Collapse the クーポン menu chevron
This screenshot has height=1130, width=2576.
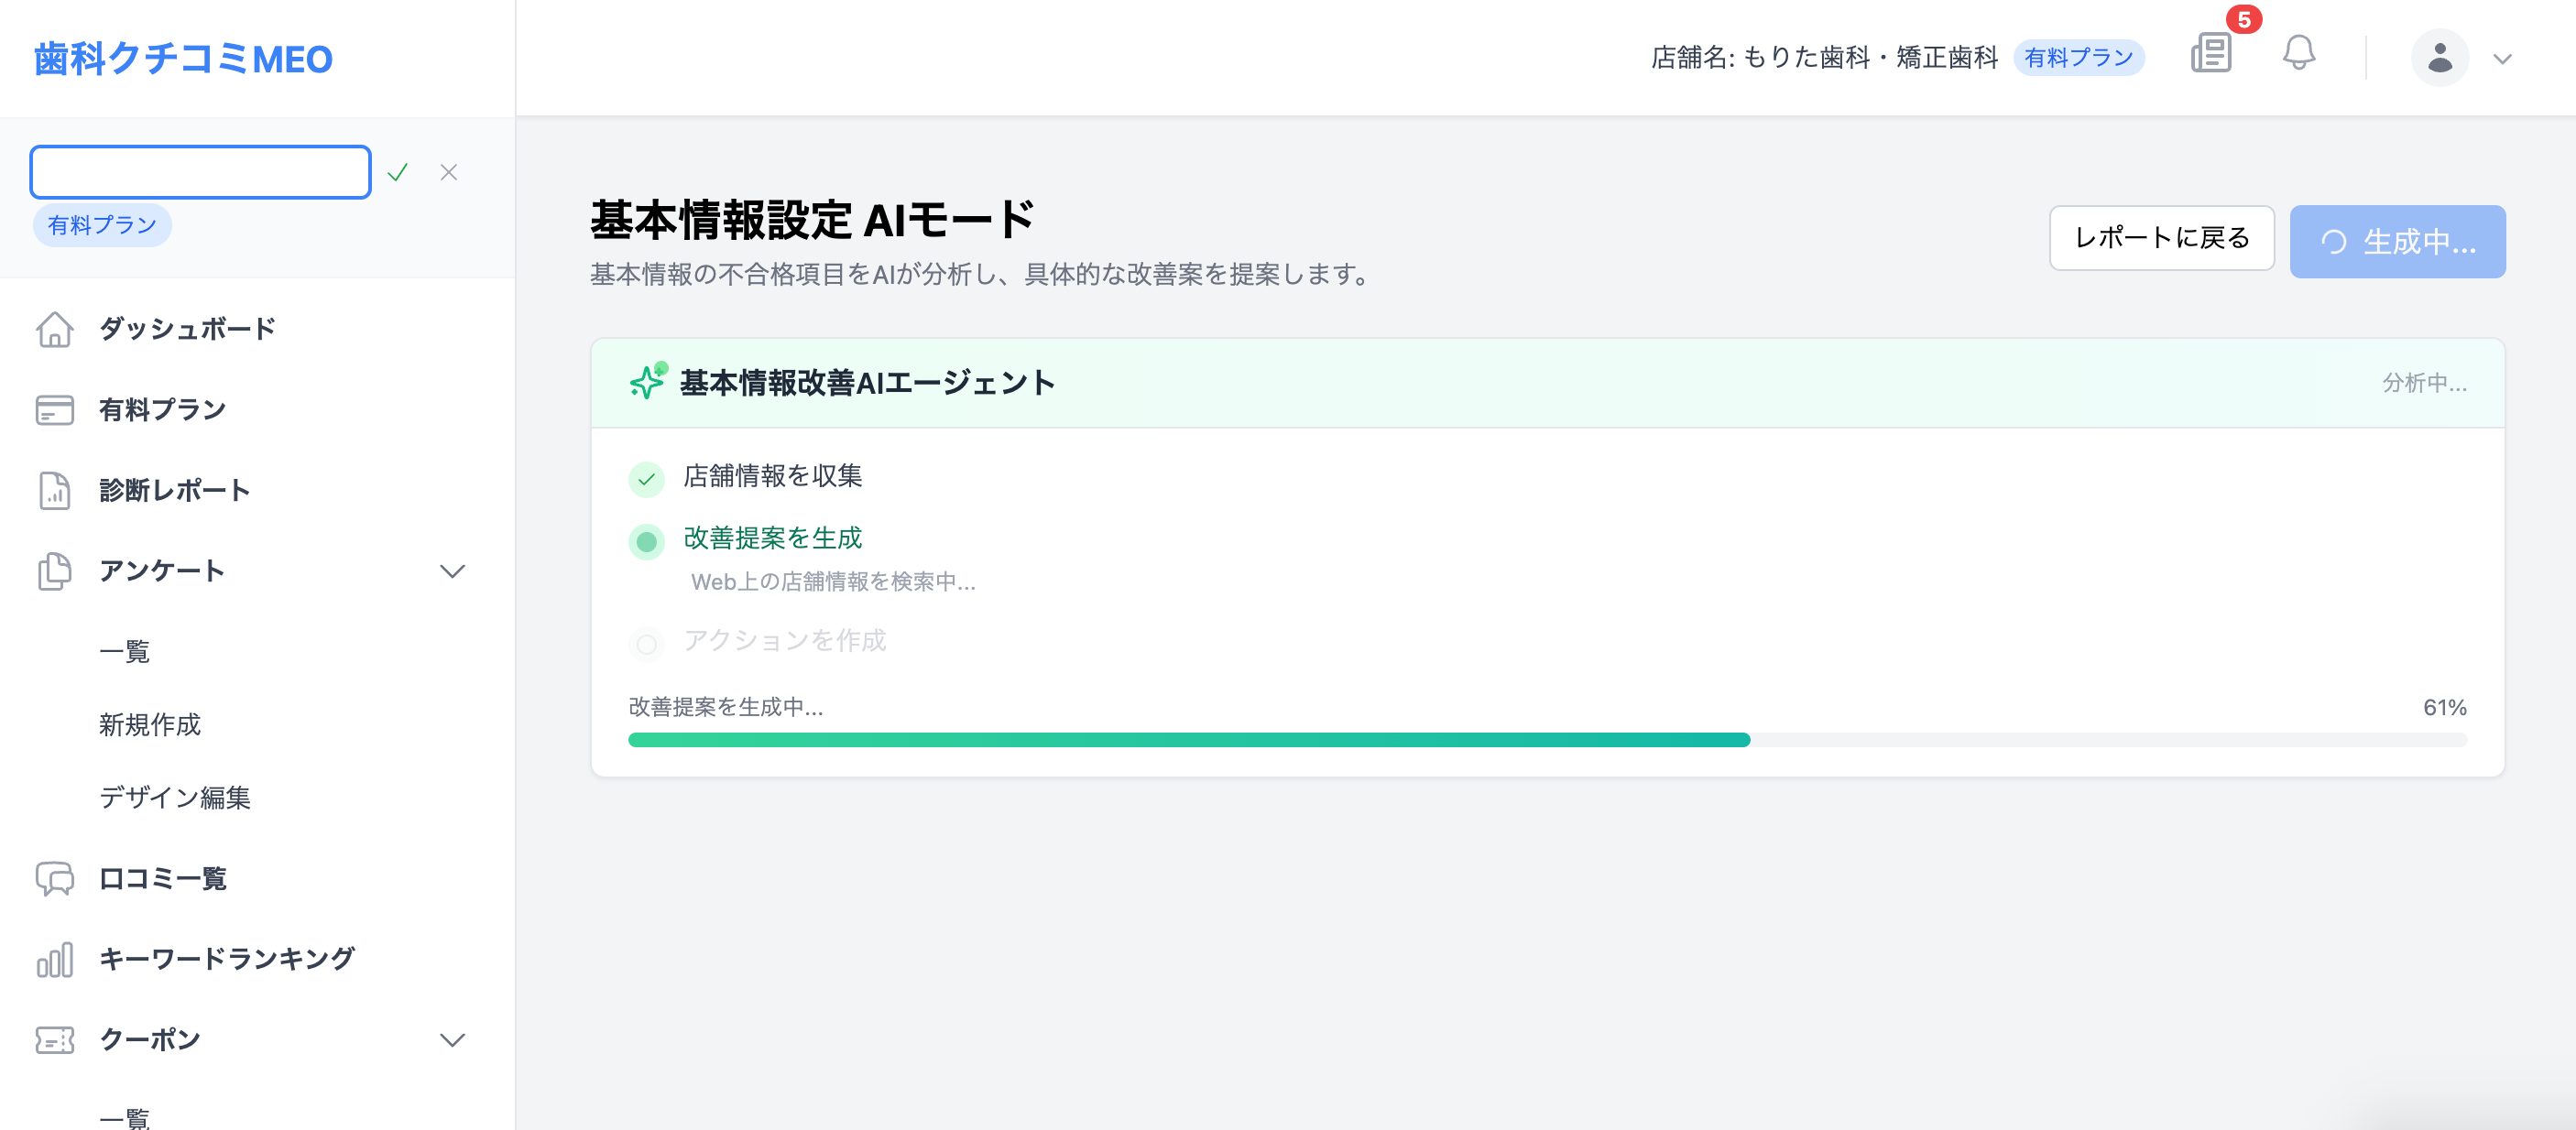[453, 1040]
